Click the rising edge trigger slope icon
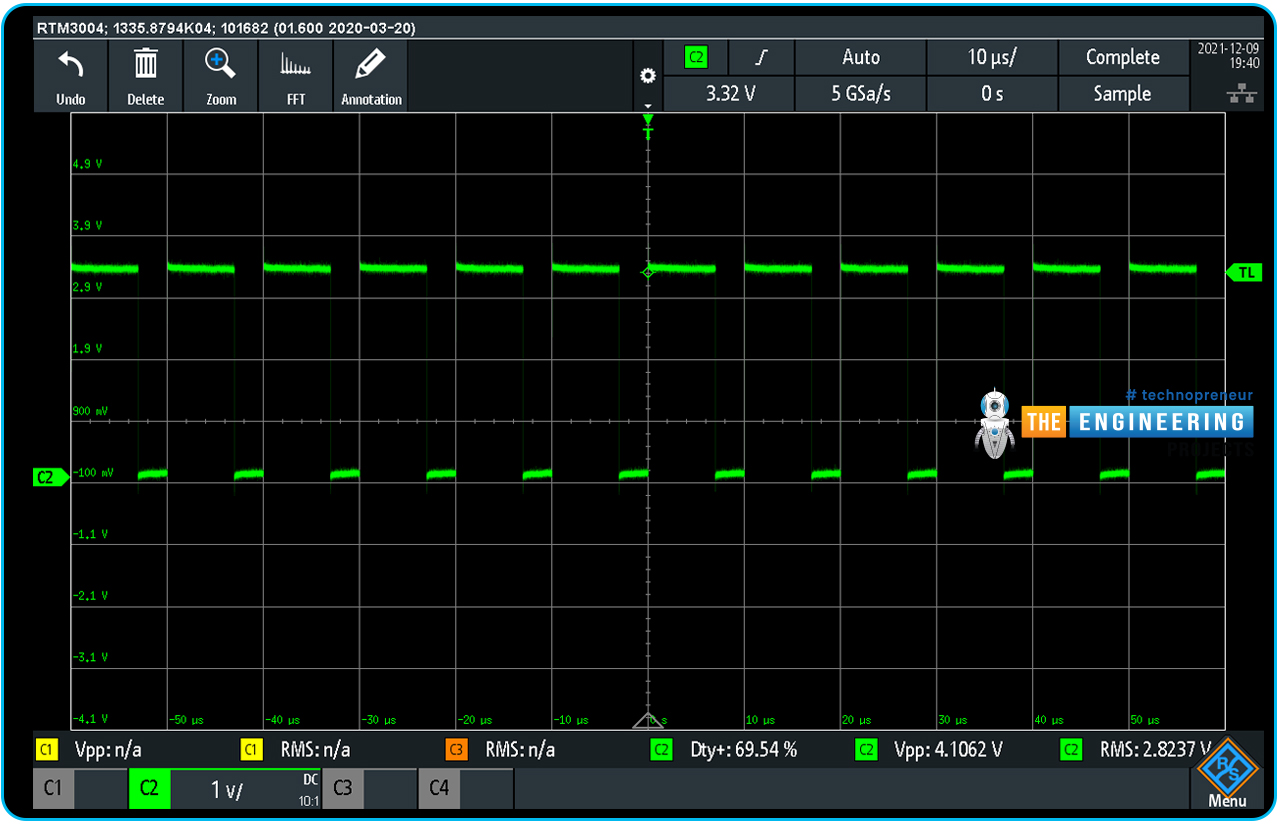 click(x=761, y=58)
